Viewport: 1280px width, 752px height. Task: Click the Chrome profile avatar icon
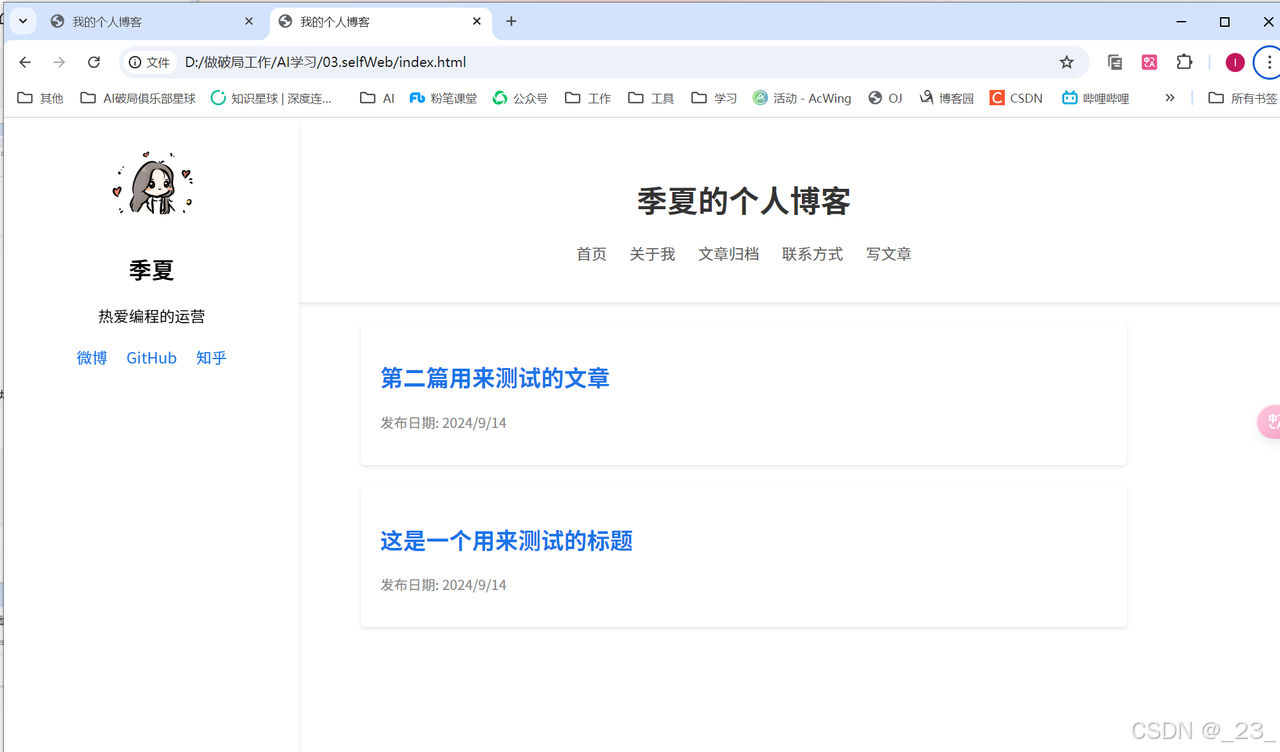tap(1234, 61)
